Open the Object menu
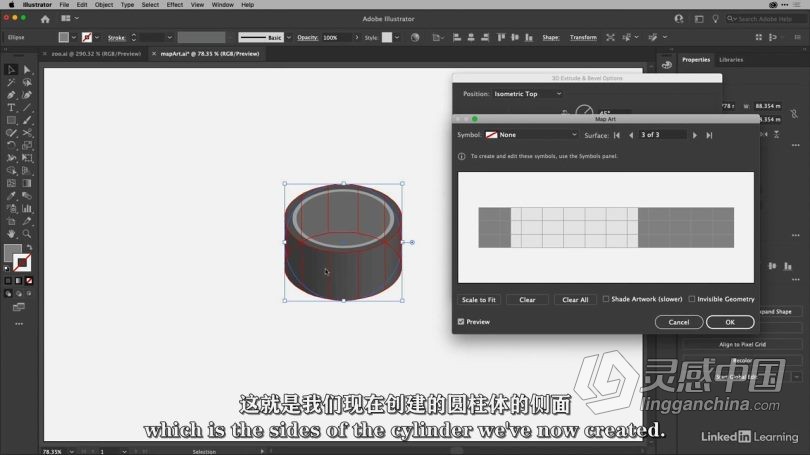The image size is (810, 455). (104, 5)
